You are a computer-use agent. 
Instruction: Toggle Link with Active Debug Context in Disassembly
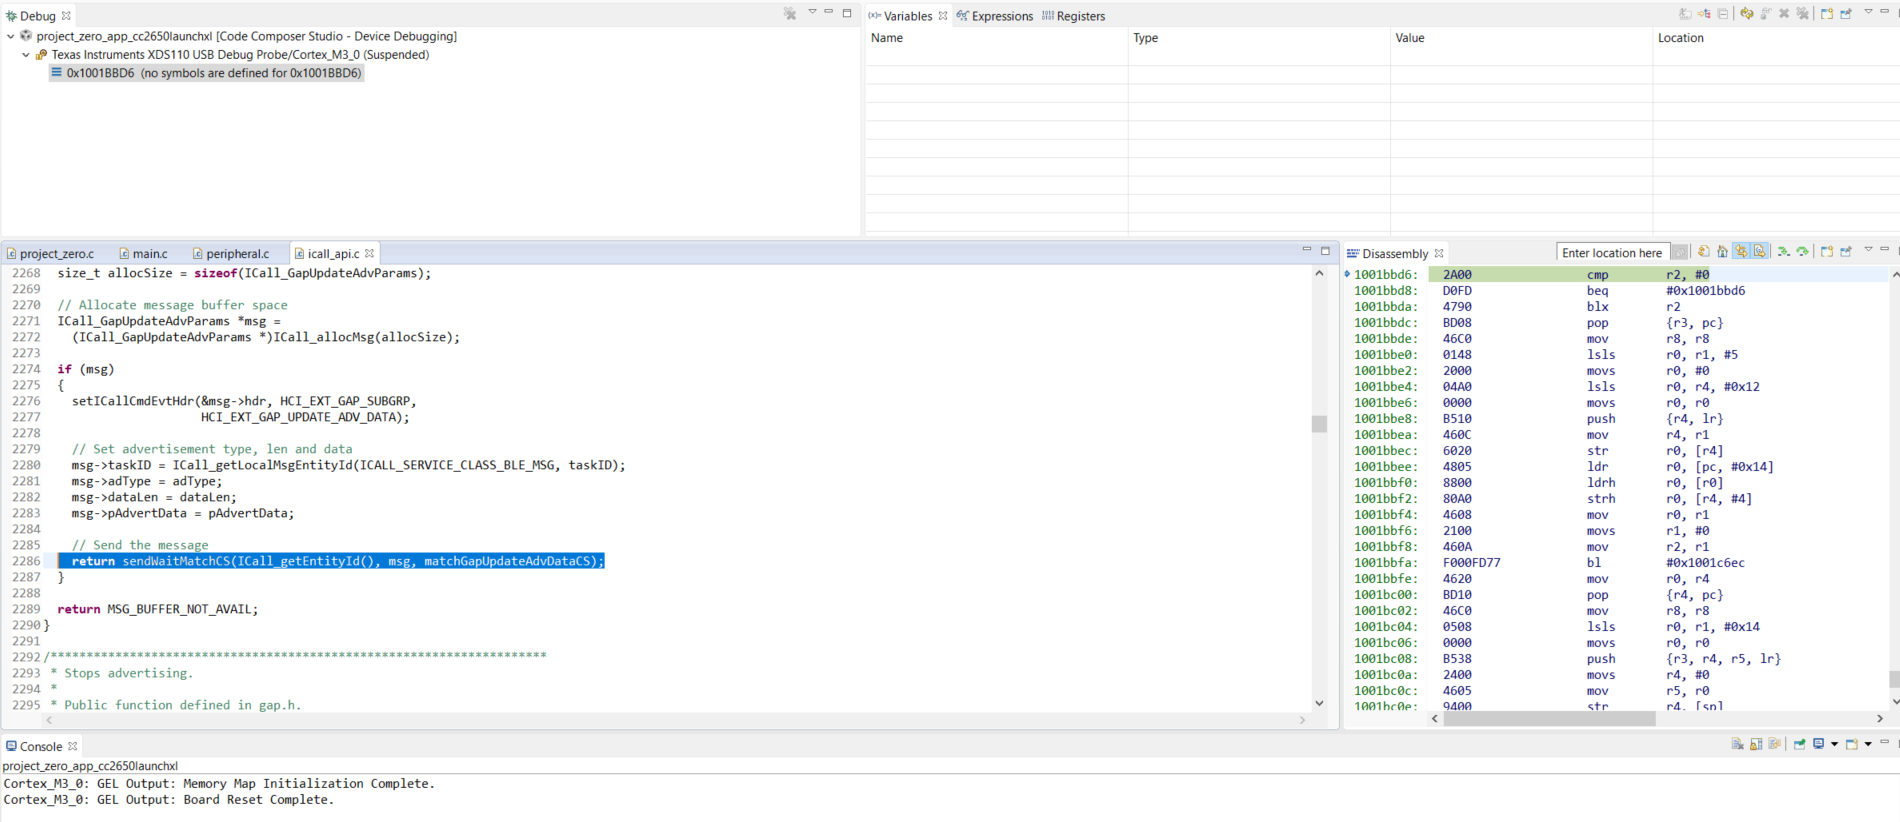tap(1741, 252)
